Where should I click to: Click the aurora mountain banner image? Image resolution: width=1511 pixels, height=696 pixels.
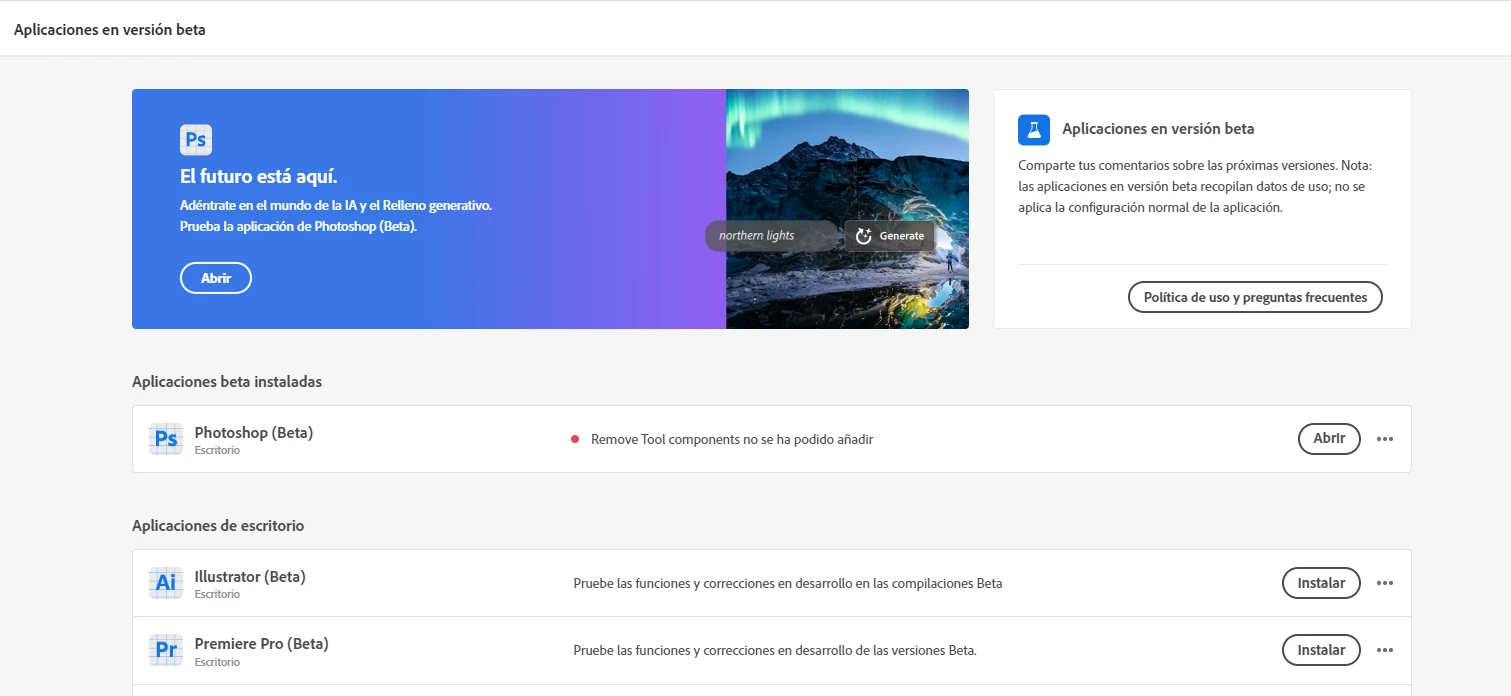click(847, 209)
